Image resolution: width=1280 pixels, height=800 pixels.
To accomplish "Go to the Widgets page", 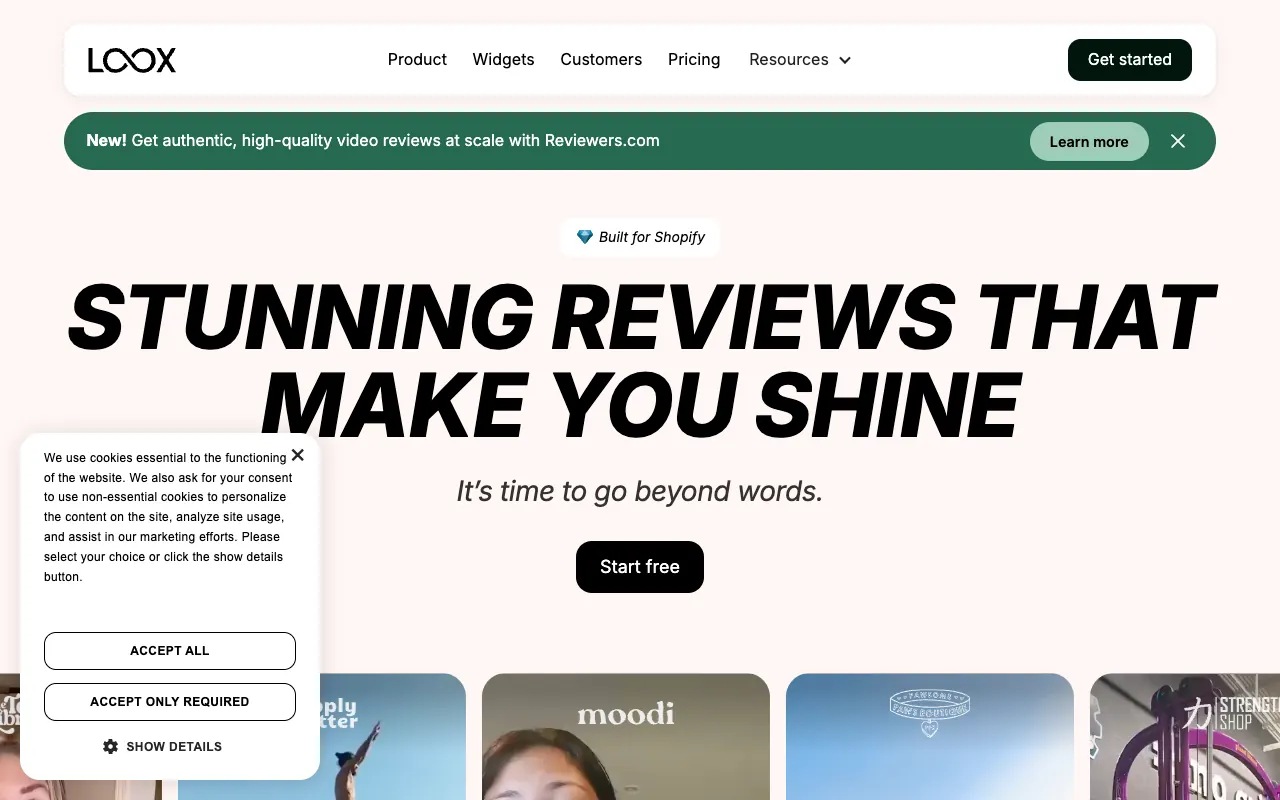I will (x=503, y=60).
